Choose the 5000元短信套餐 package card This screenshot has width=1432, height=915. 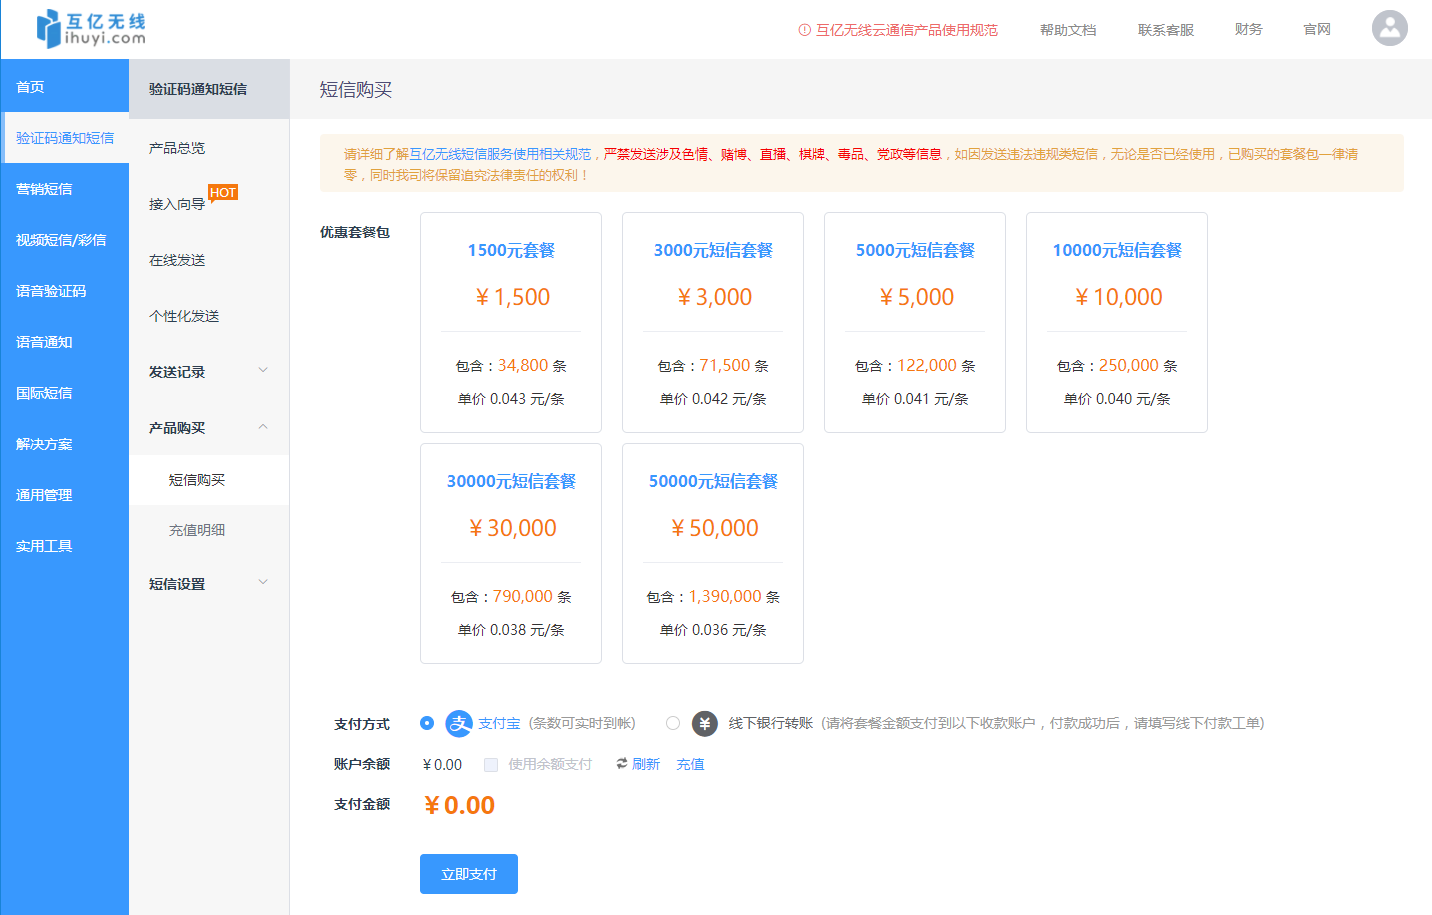[x=914, y=322]
